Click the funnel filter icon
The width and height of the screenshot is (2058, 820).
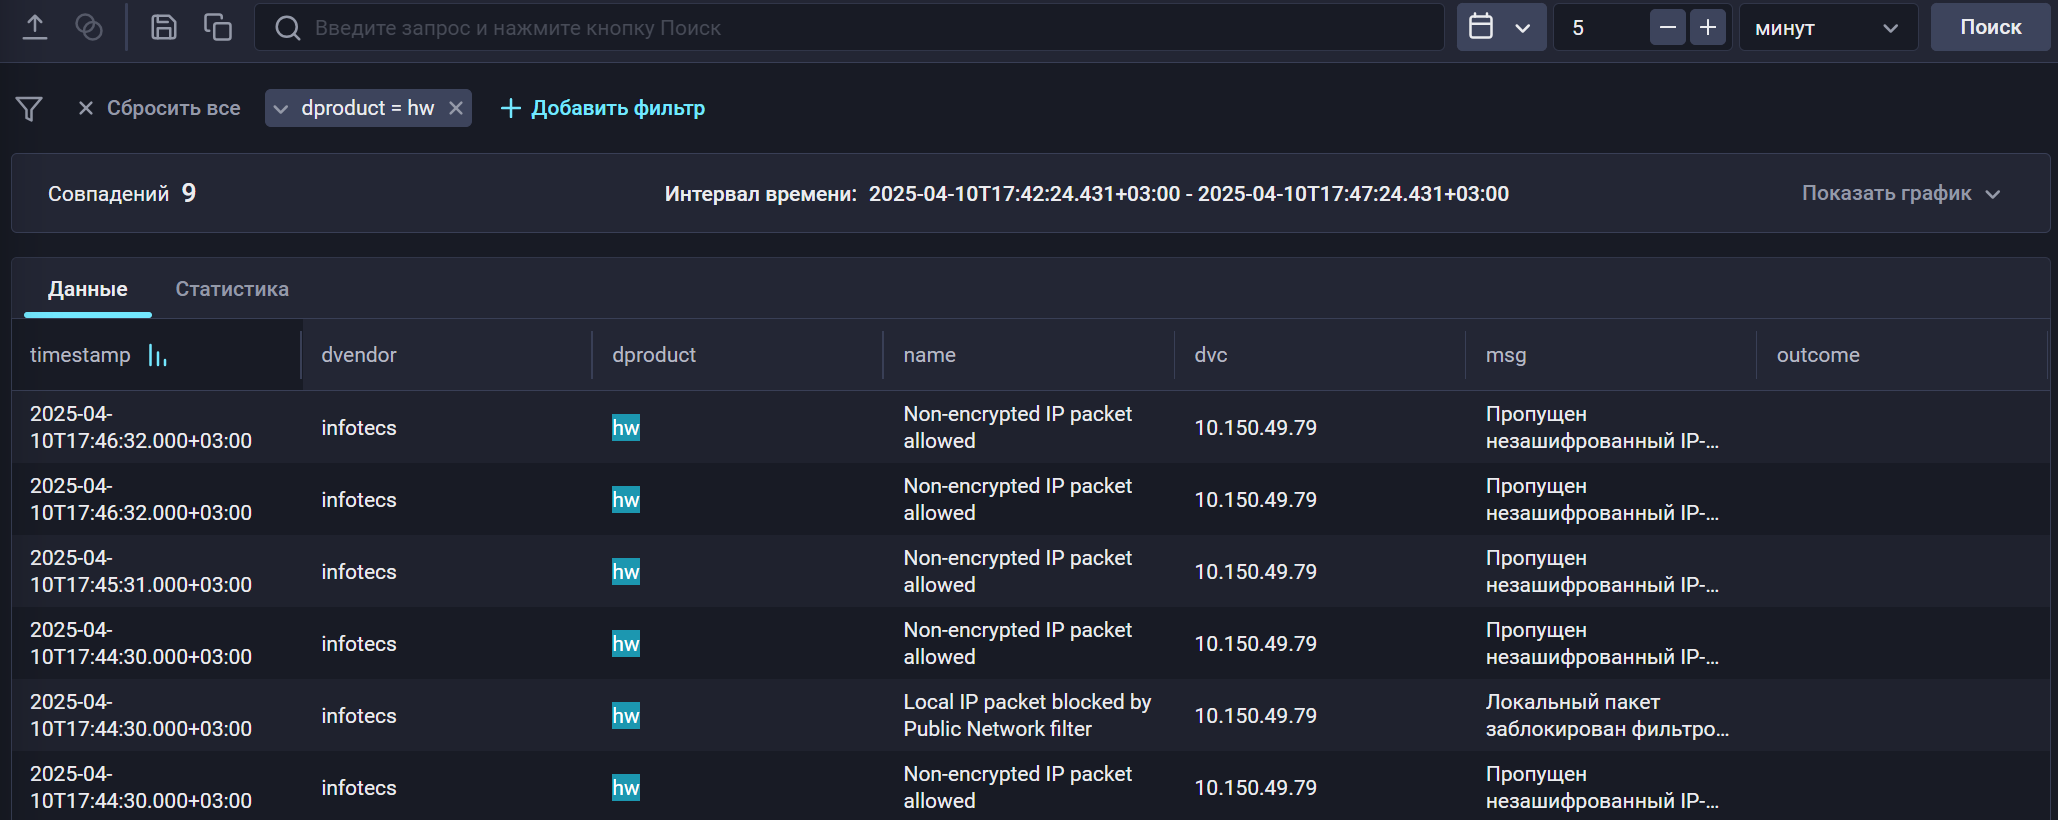click(x=29, y=108)
